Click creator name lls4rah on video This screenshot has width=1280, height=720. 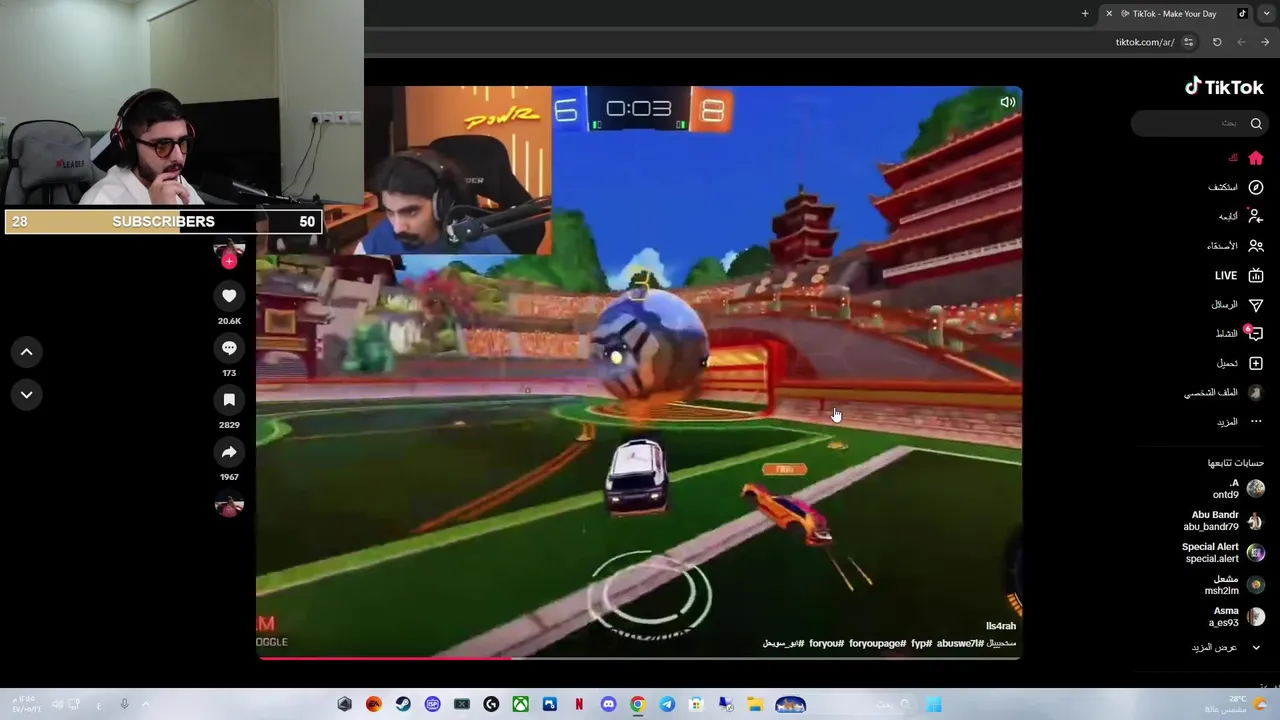click(x=1001, y=626)
